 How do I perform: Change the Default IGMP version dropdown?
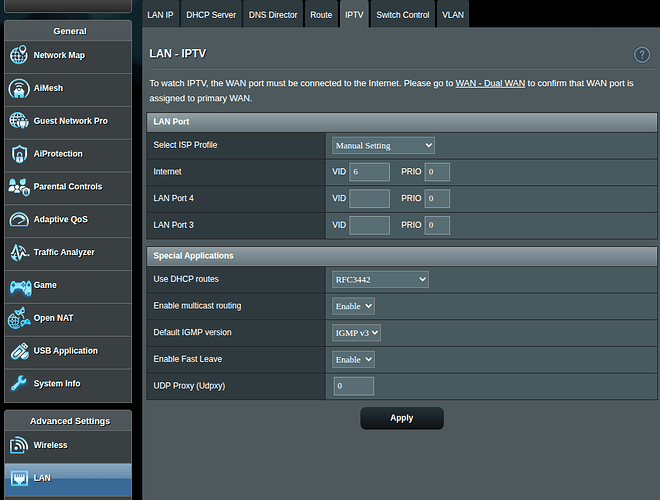[x=356, y=332]
